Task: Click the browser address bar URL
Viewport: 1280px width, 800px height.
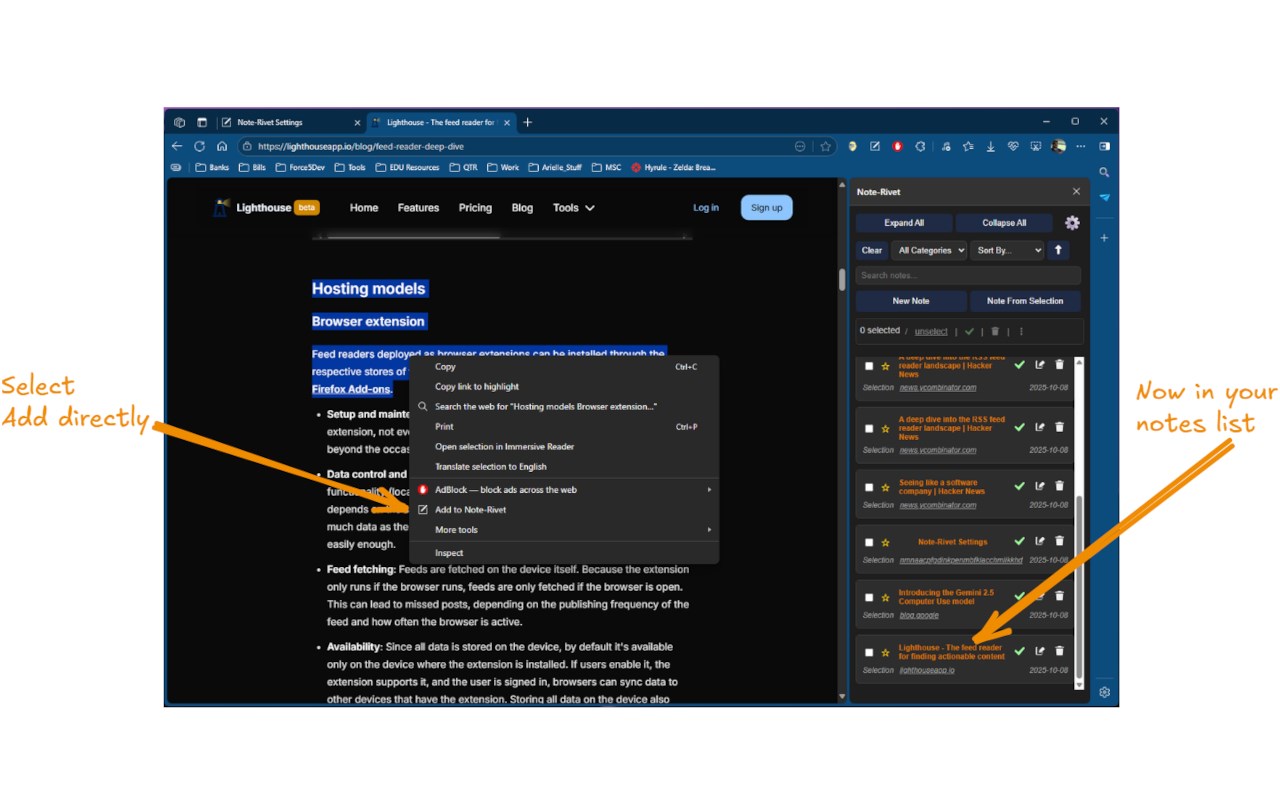Action: point(361,146)
